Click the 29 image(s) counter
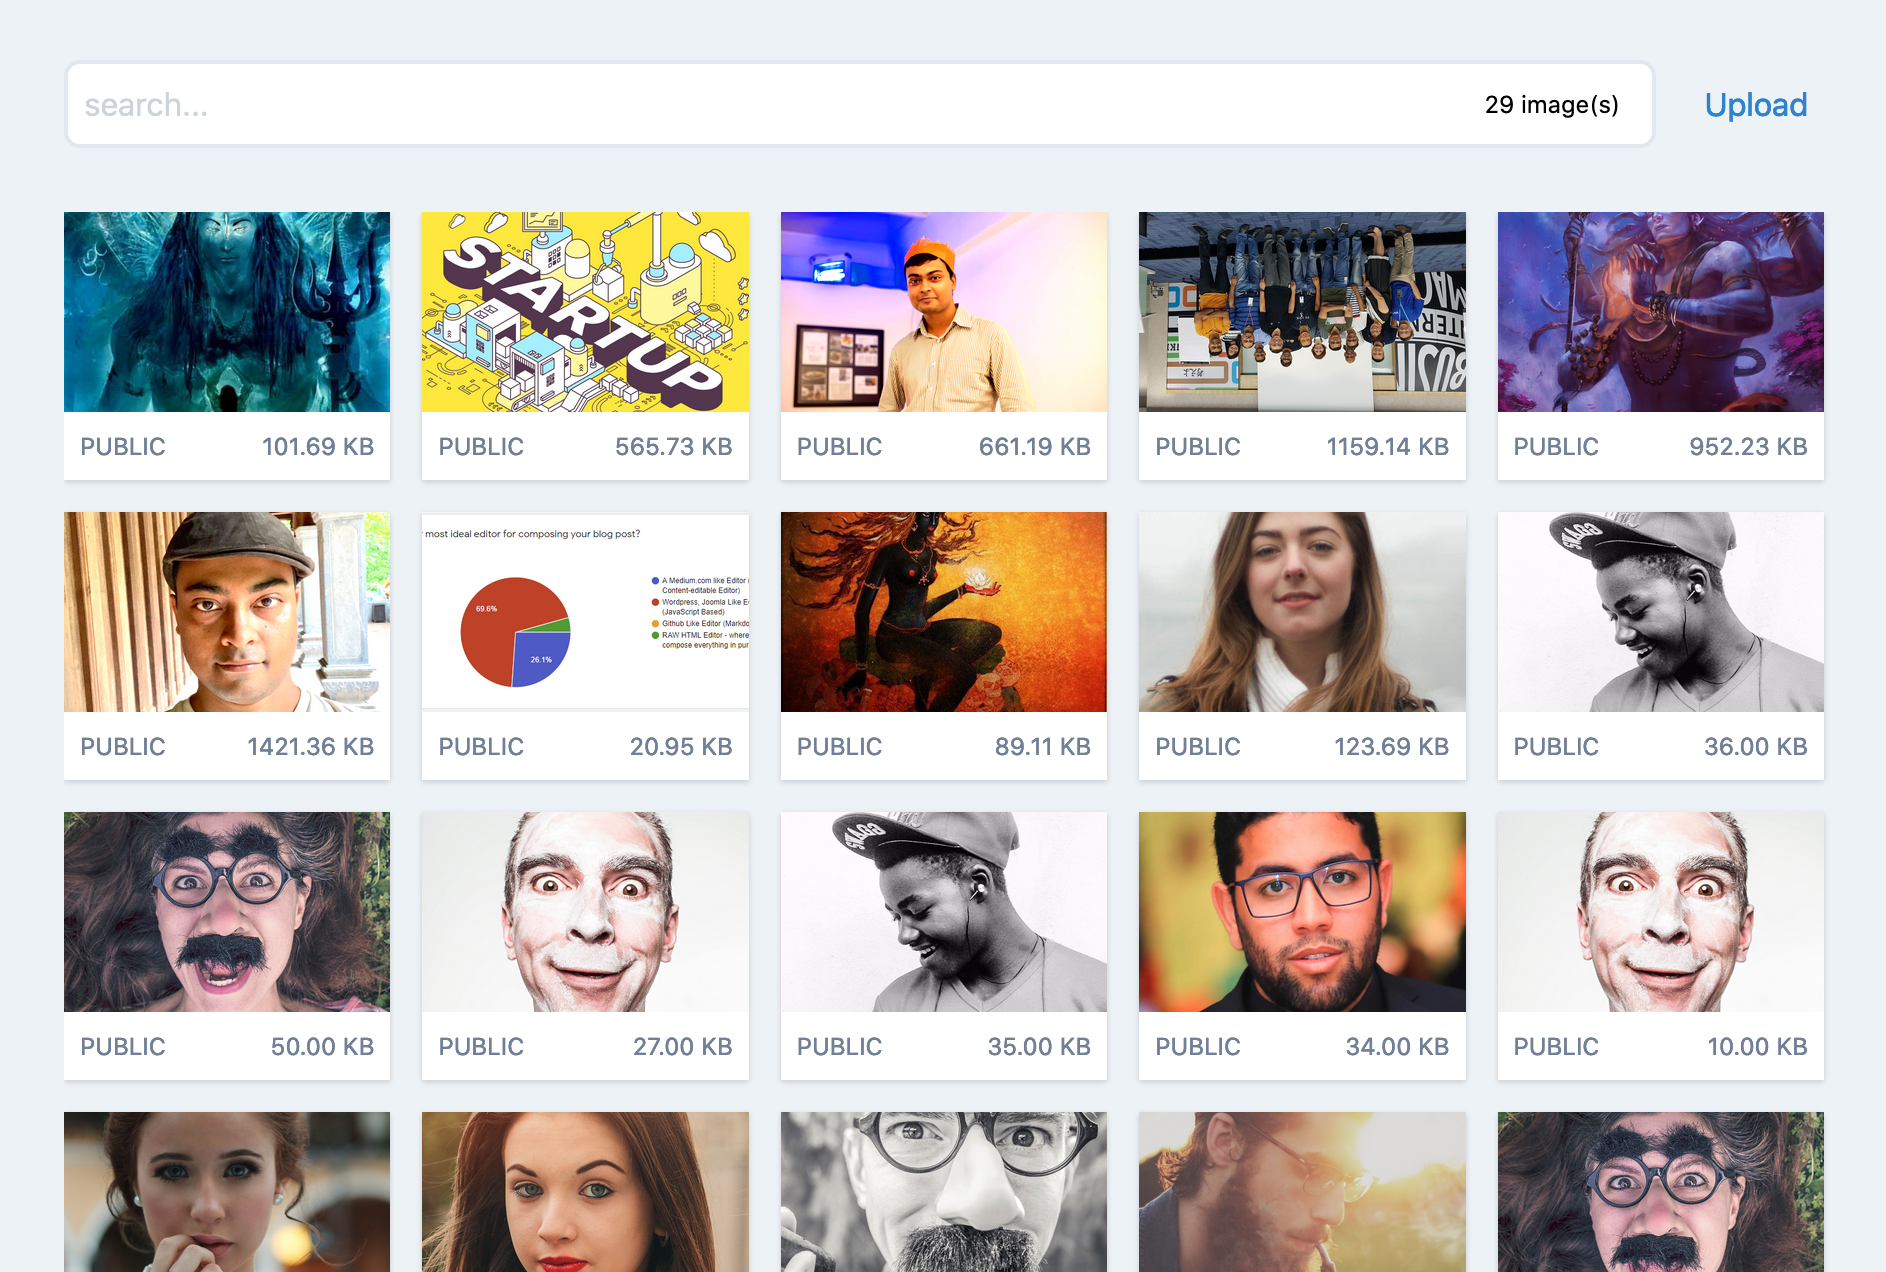 tap(1551, 105)
